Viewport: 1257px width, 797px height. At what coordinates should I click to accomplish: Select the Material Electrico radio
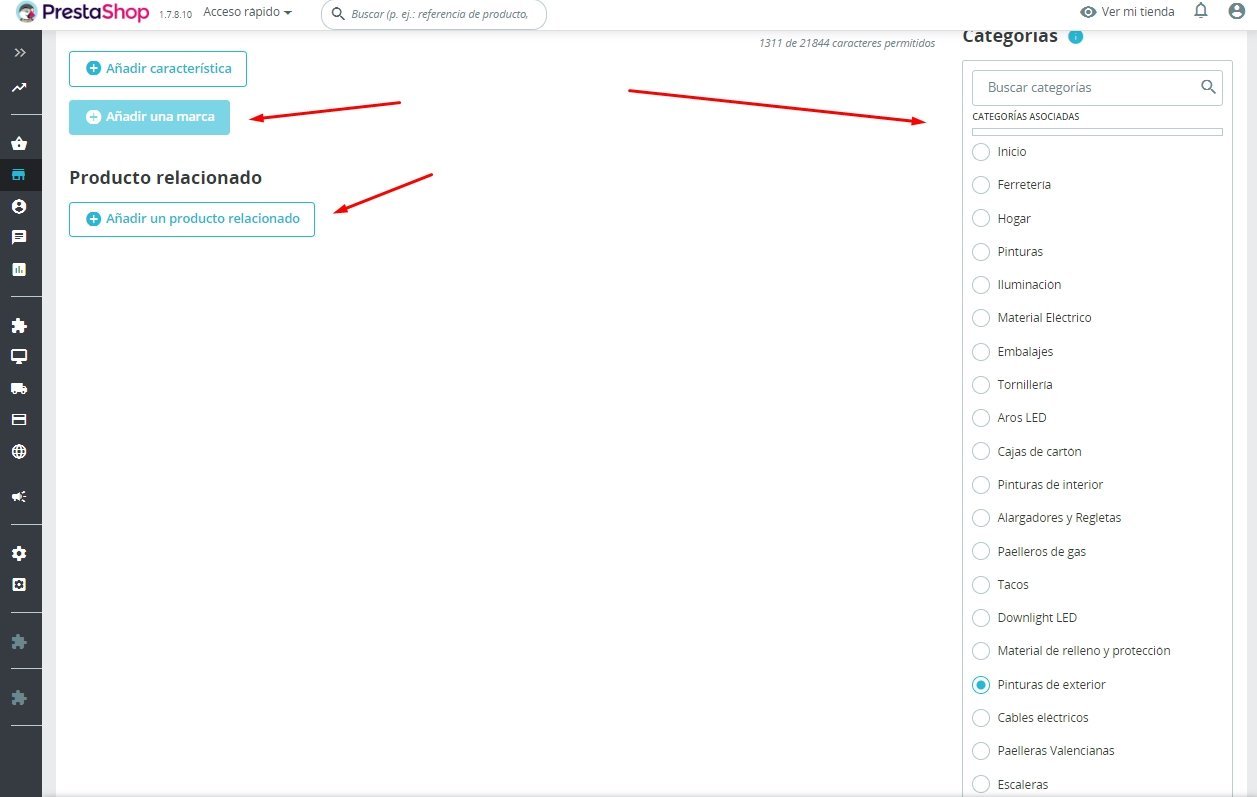coord(981,318)
